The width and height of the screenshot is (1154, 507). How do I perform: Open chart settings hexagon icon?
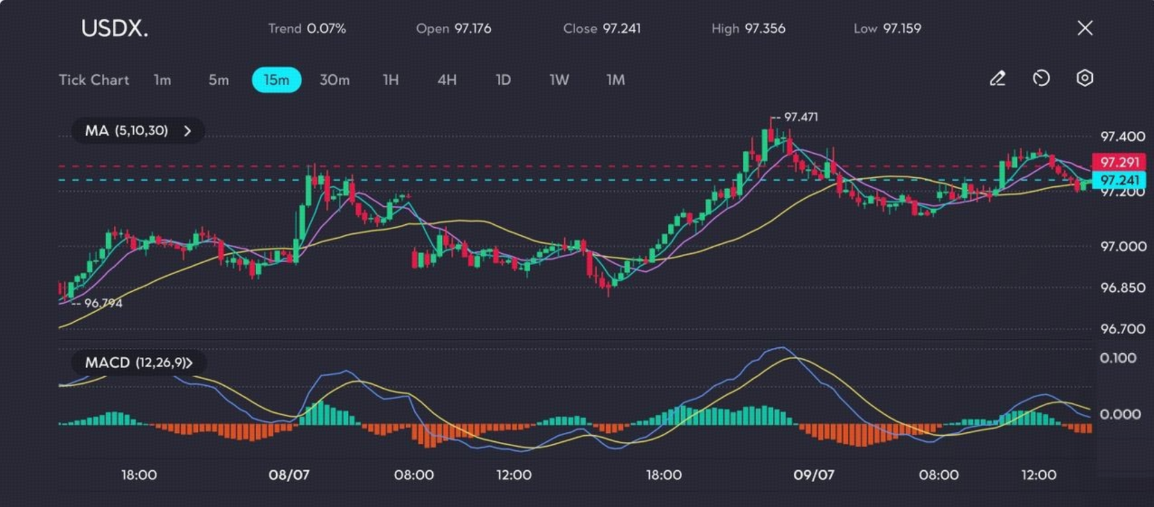(1085, 78)
